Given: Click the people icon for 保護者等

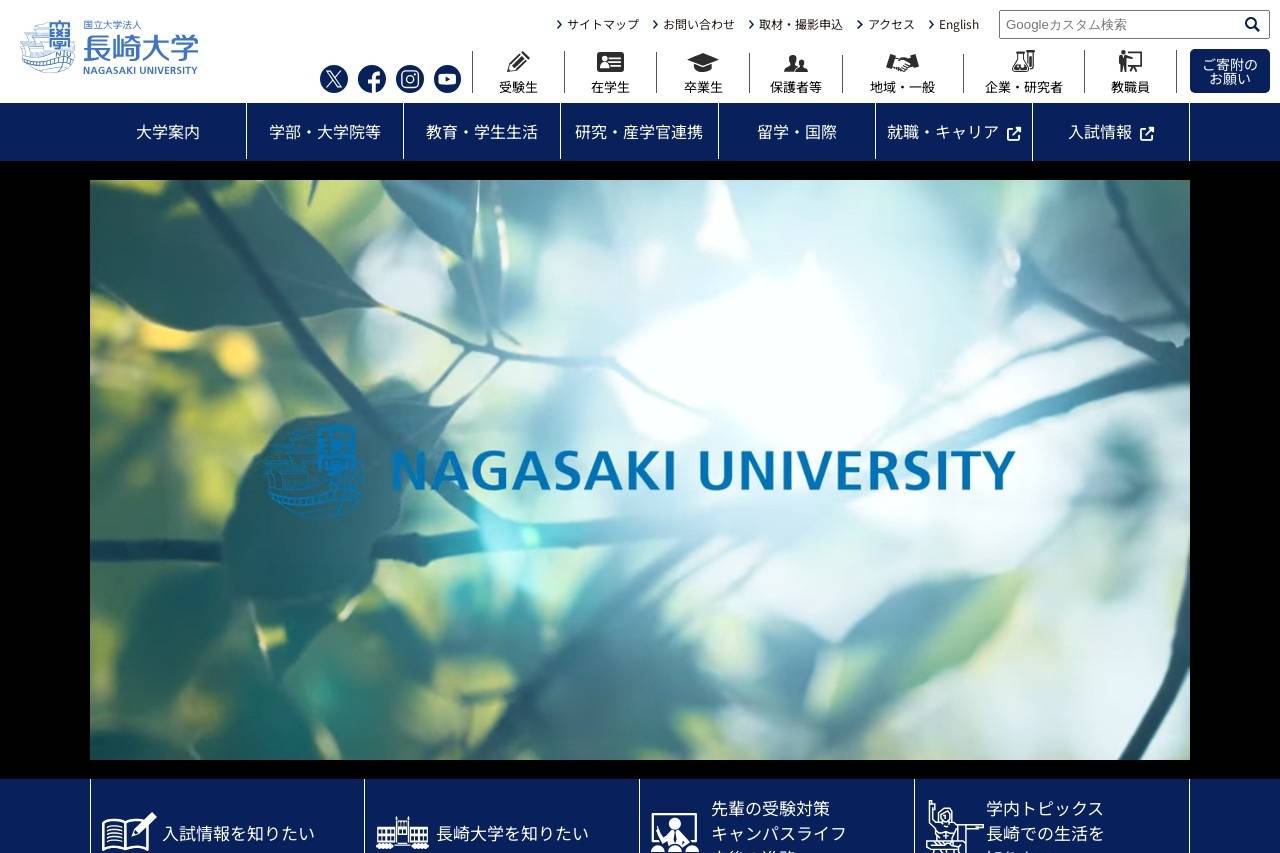Looking at the screenshot, I should [x=796, y=63].
